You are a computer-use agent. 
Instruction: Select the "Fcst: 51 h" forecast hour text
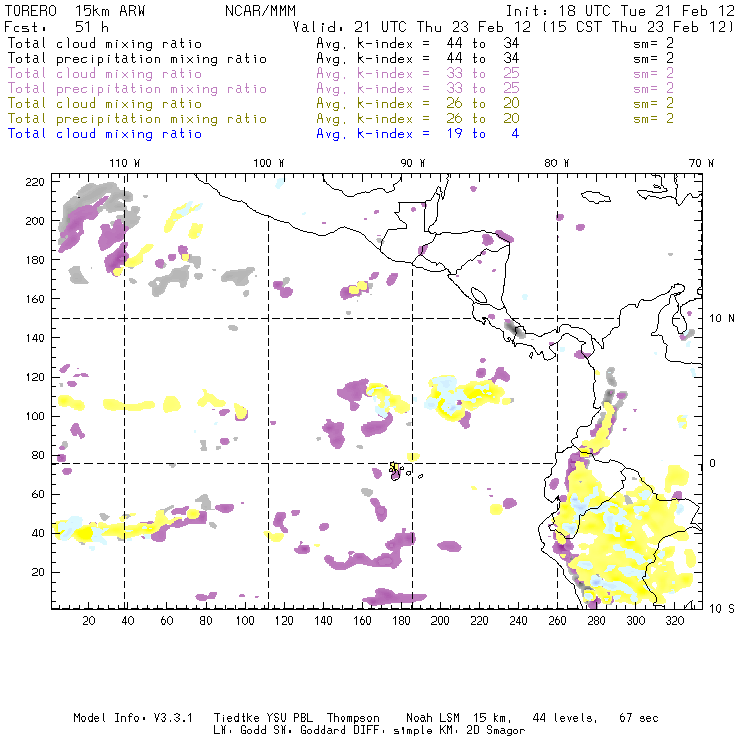(56, 27)
